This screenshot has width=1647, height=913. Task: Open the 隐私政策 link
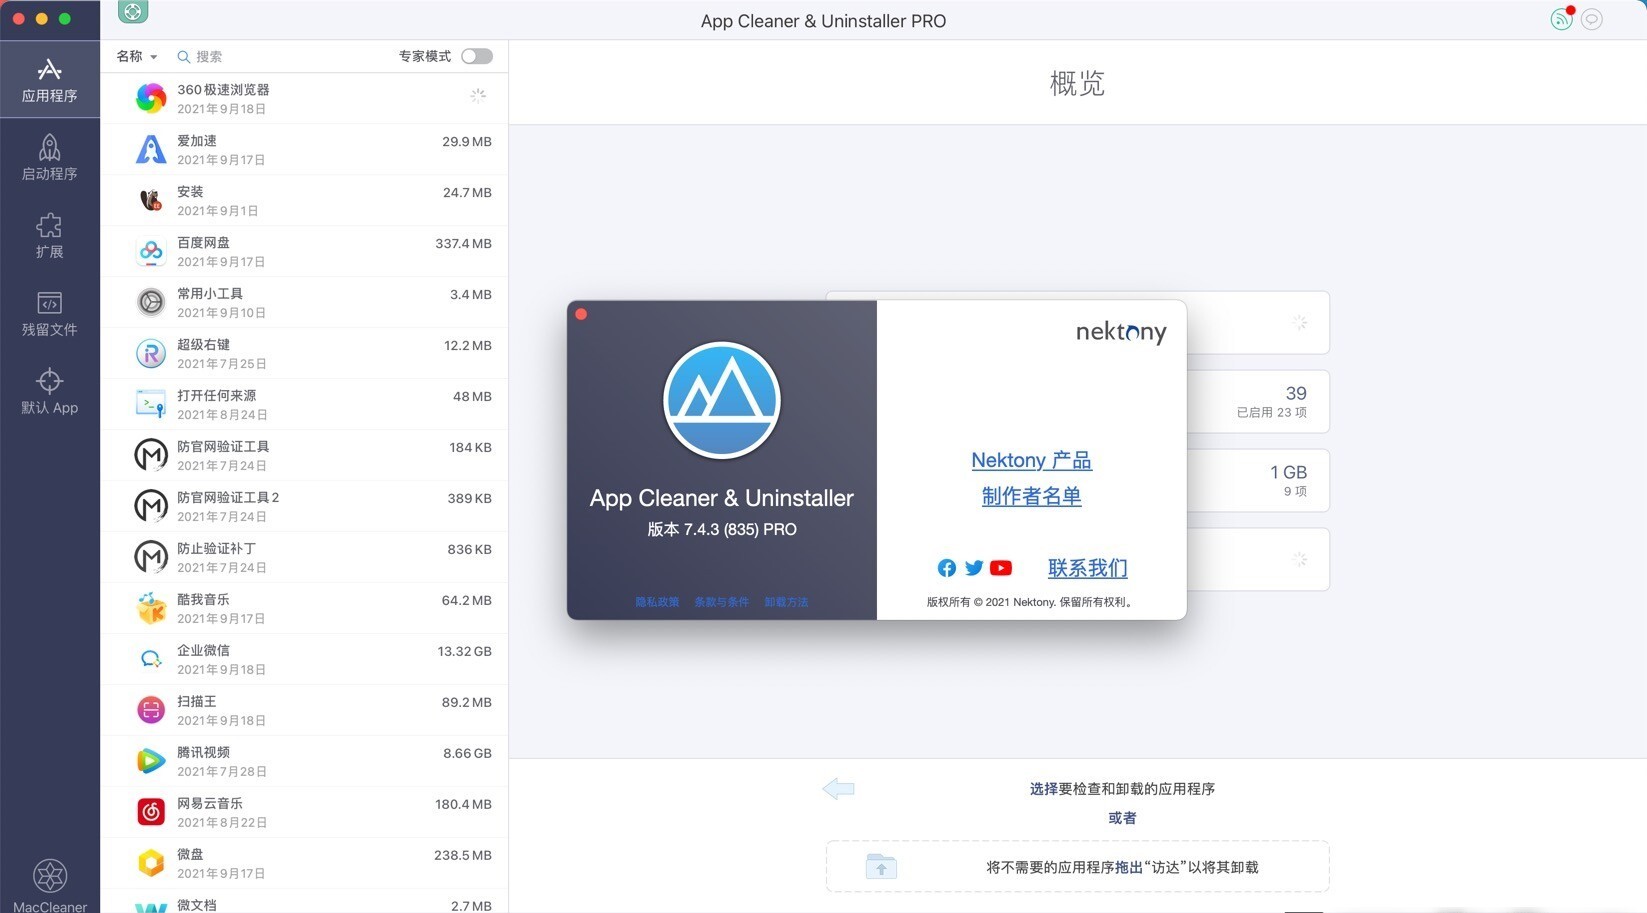657,602
